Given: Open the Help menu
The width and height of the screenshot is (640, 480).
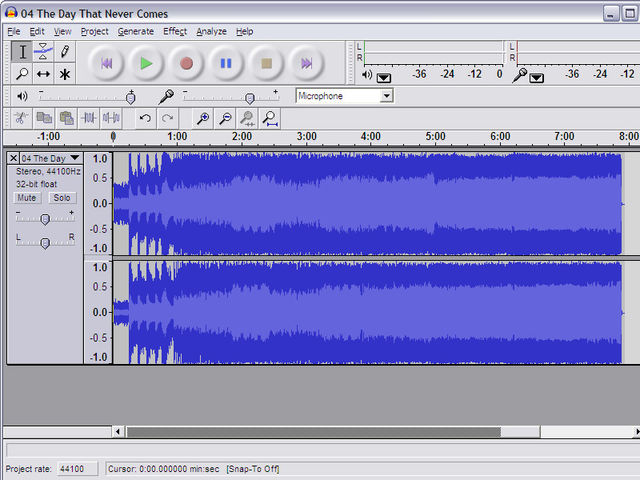Looking at the screenshot, I should (244, 31).
